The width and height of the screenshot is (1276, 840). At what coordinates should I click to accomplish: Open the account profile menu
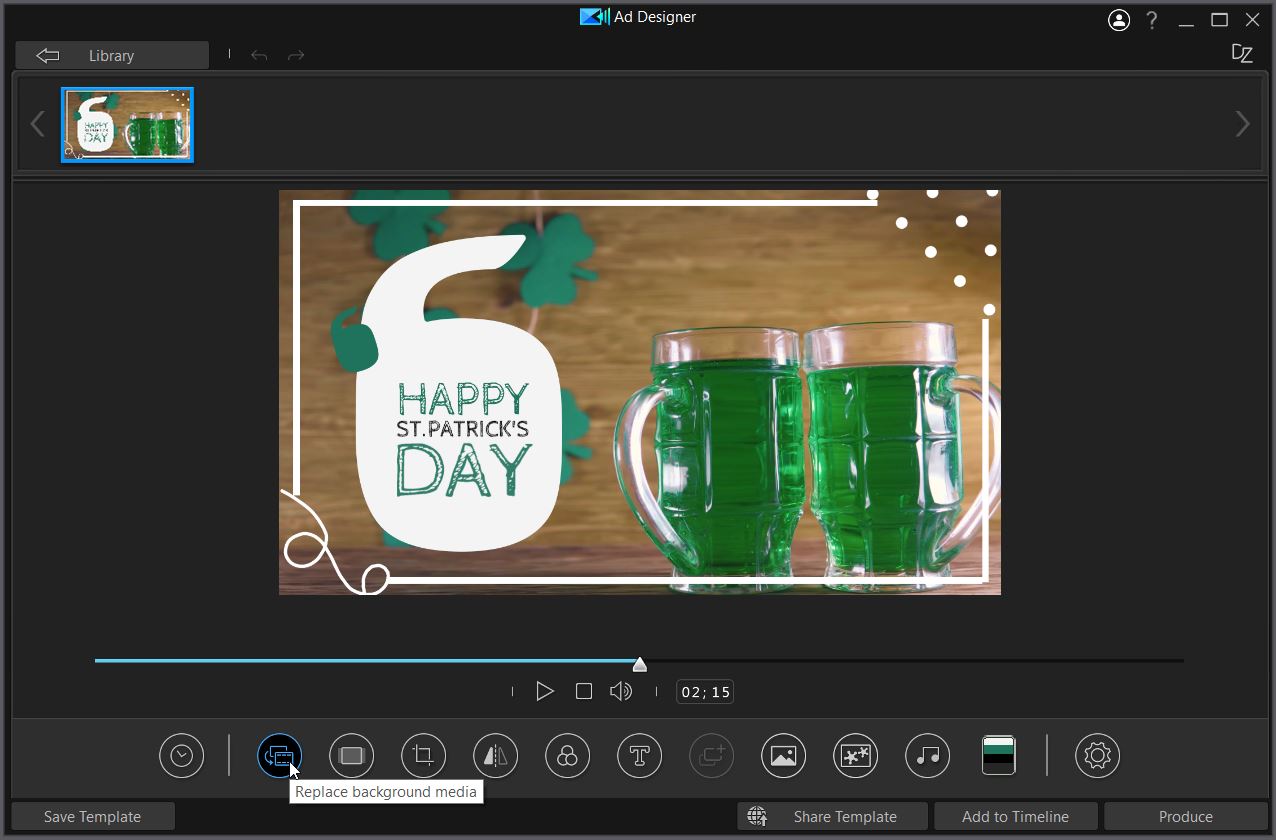coord(1119,20)
